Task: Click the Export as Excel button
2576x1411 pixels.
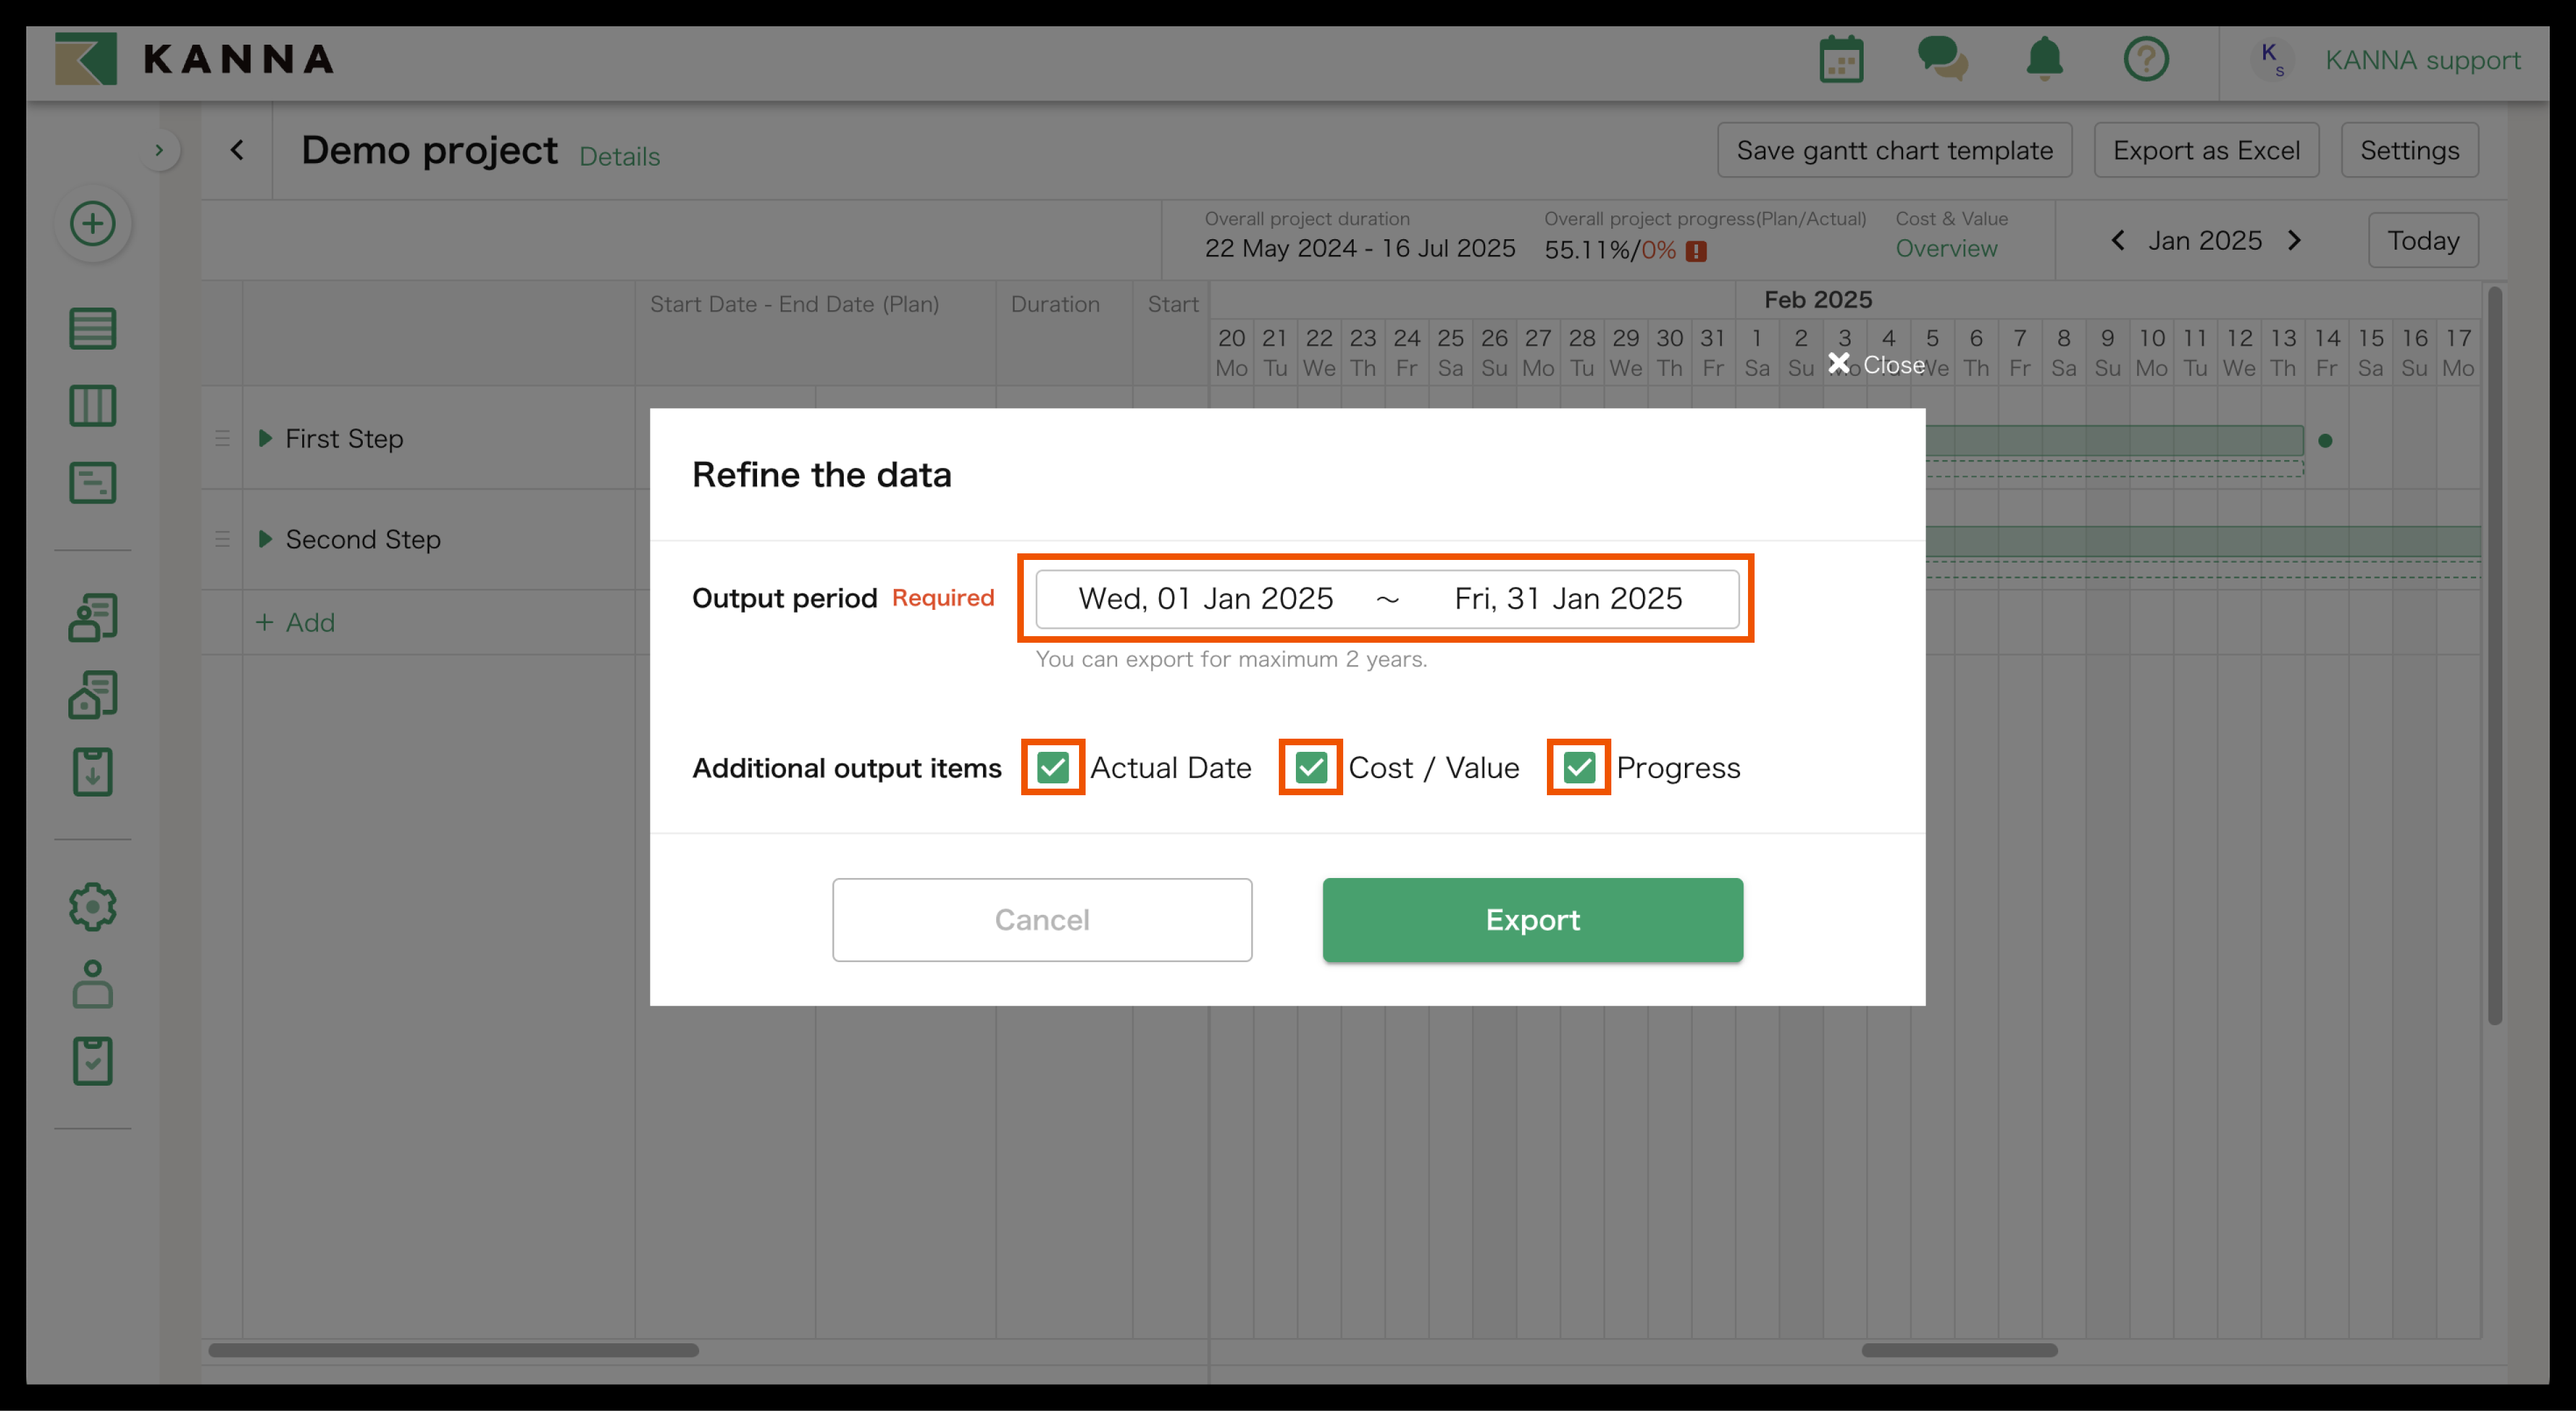Action: [2205, 150]
